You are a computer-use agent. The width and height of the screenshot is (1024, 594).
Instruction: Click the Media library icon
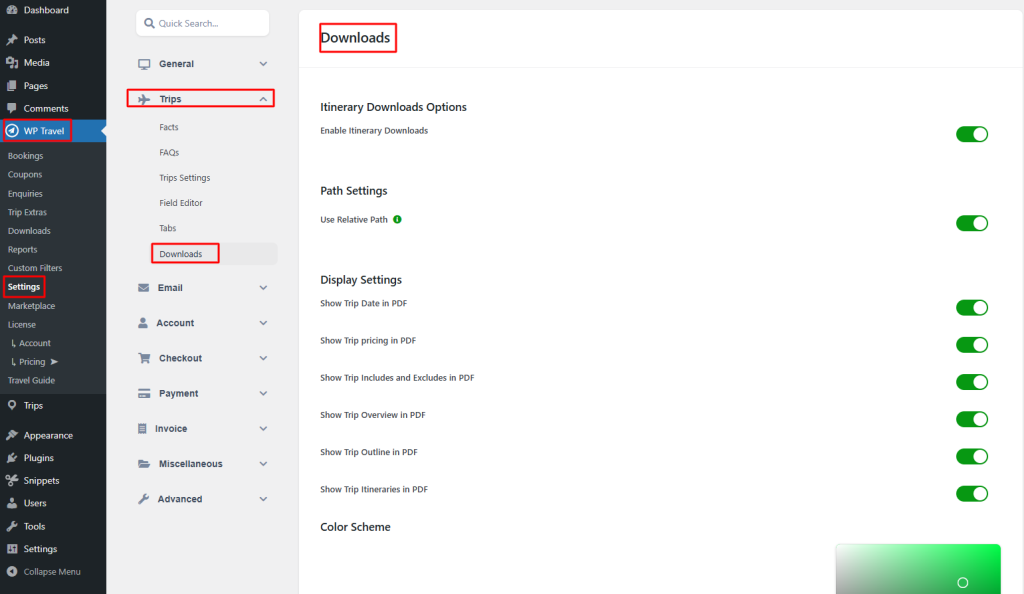(12, 63)
